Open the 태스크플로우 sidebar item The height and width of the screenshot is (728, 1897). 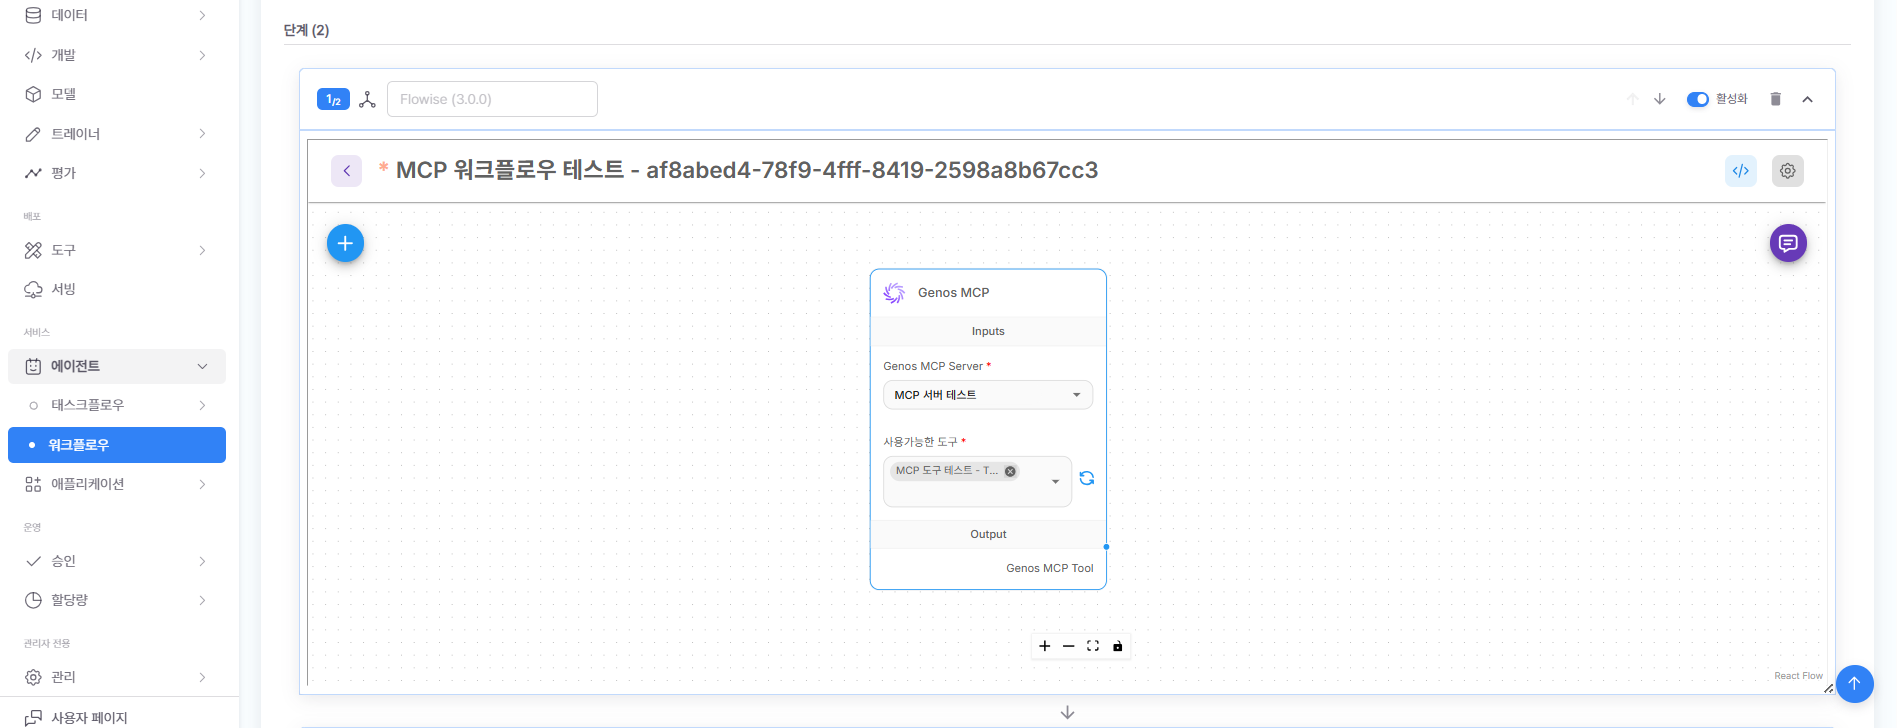coord(117,405)
